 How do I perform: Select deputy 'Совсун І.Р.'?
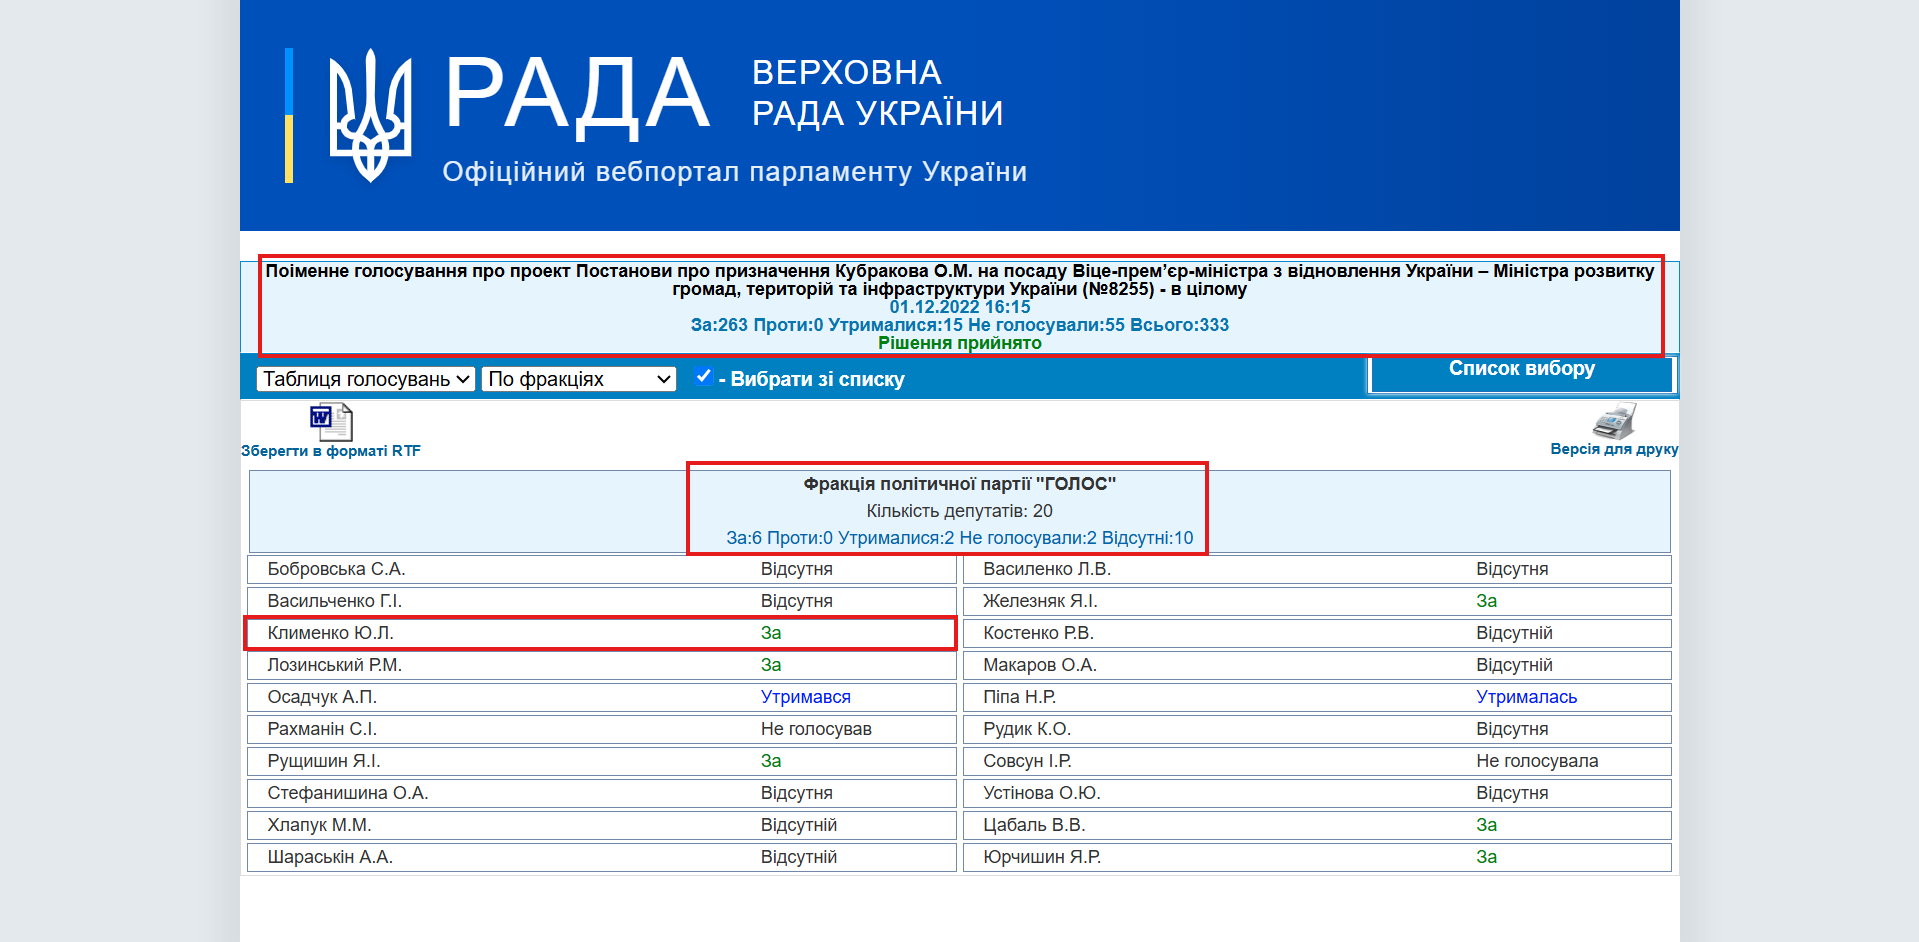point(1027,761)
